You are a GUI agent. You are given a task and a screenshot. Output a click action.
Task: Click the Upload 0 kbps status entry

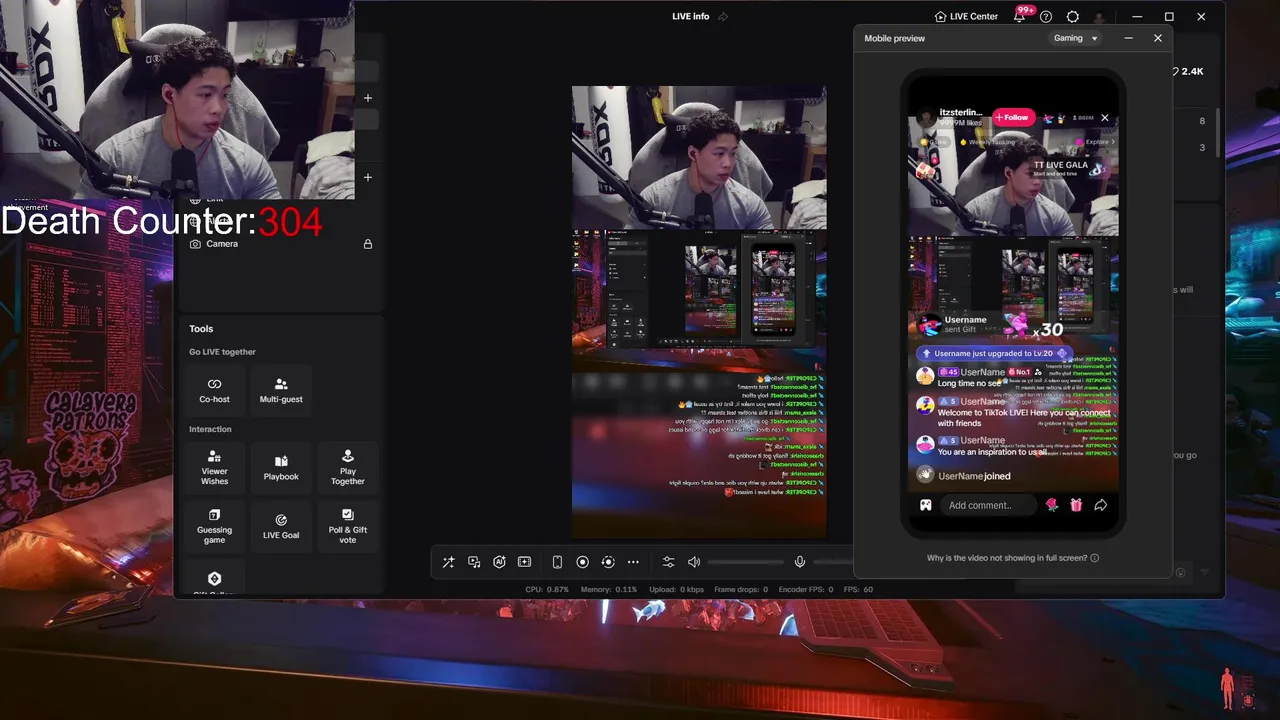(x=676, y=590)
